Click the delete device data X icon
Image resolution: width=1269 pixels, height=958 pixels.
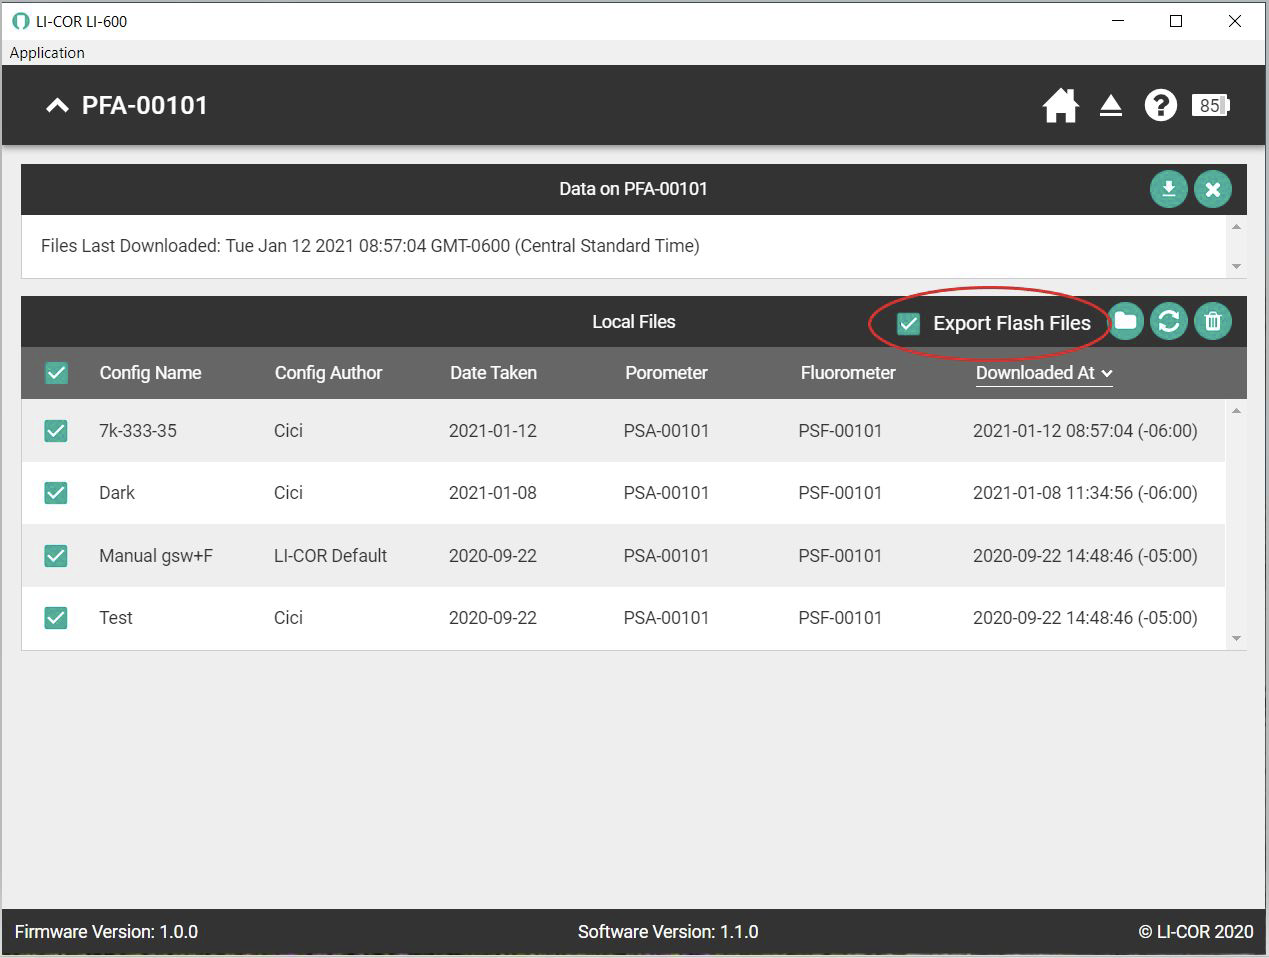(1212, 189)
